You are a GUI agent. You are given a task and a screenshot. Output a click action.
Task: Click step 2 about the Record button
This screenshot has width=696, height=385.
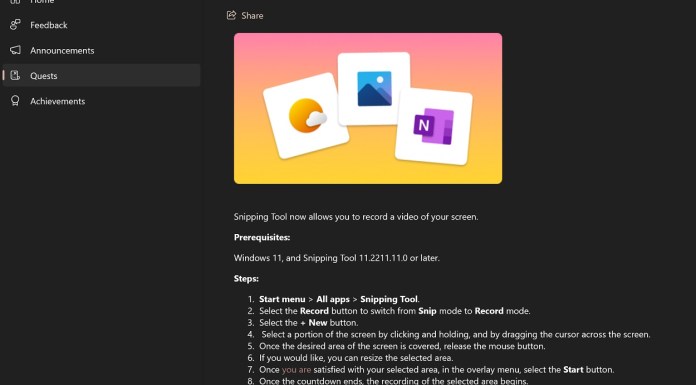(395, 311)
